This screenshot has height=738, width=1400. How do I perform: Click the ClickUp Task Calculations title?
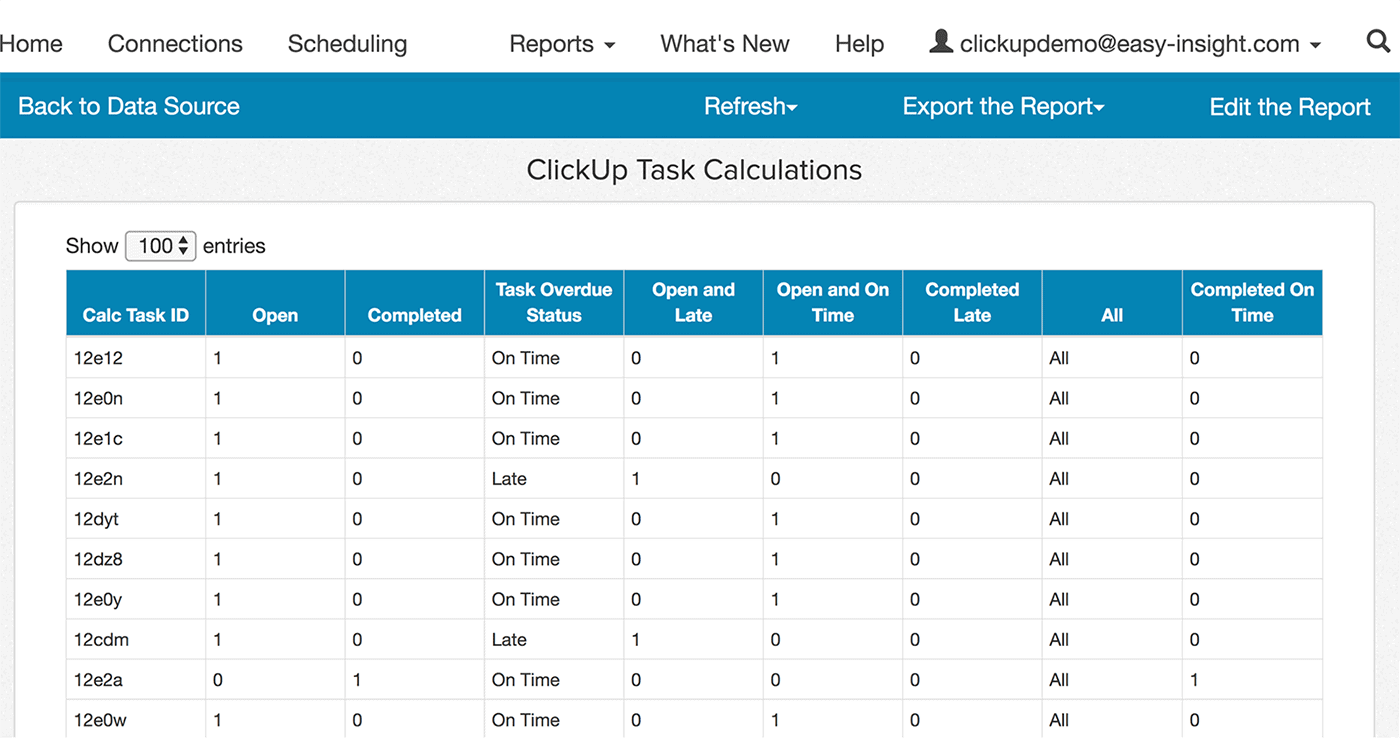pos(694,170)
